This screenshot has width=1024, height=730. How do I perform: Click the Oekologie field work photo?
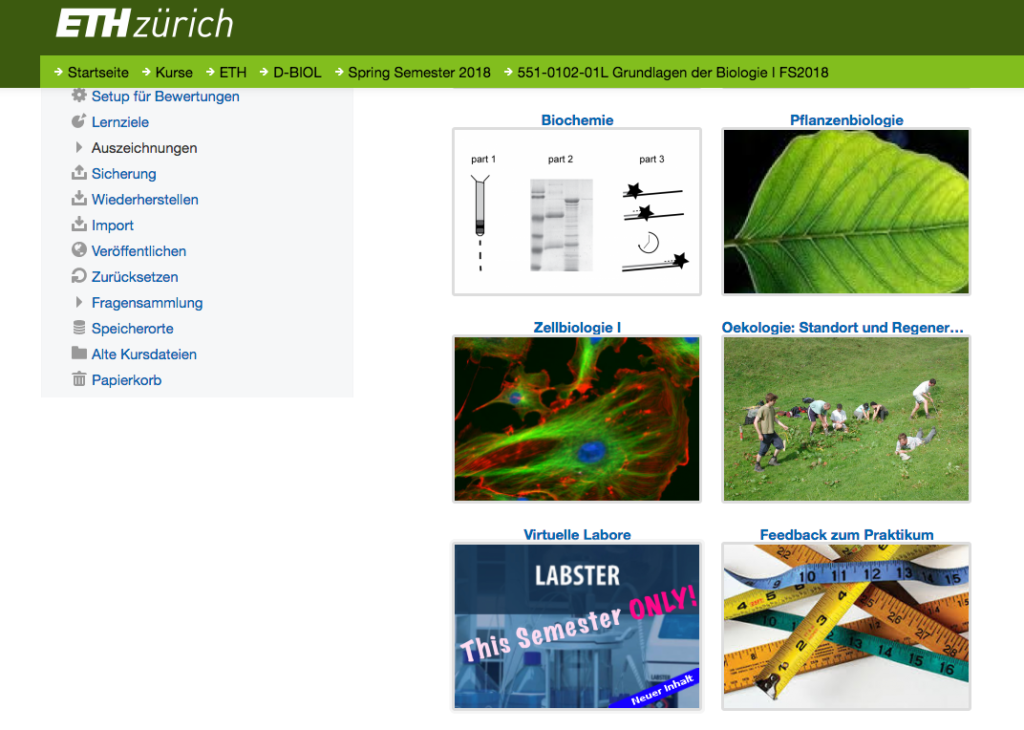tap(846, 419)
